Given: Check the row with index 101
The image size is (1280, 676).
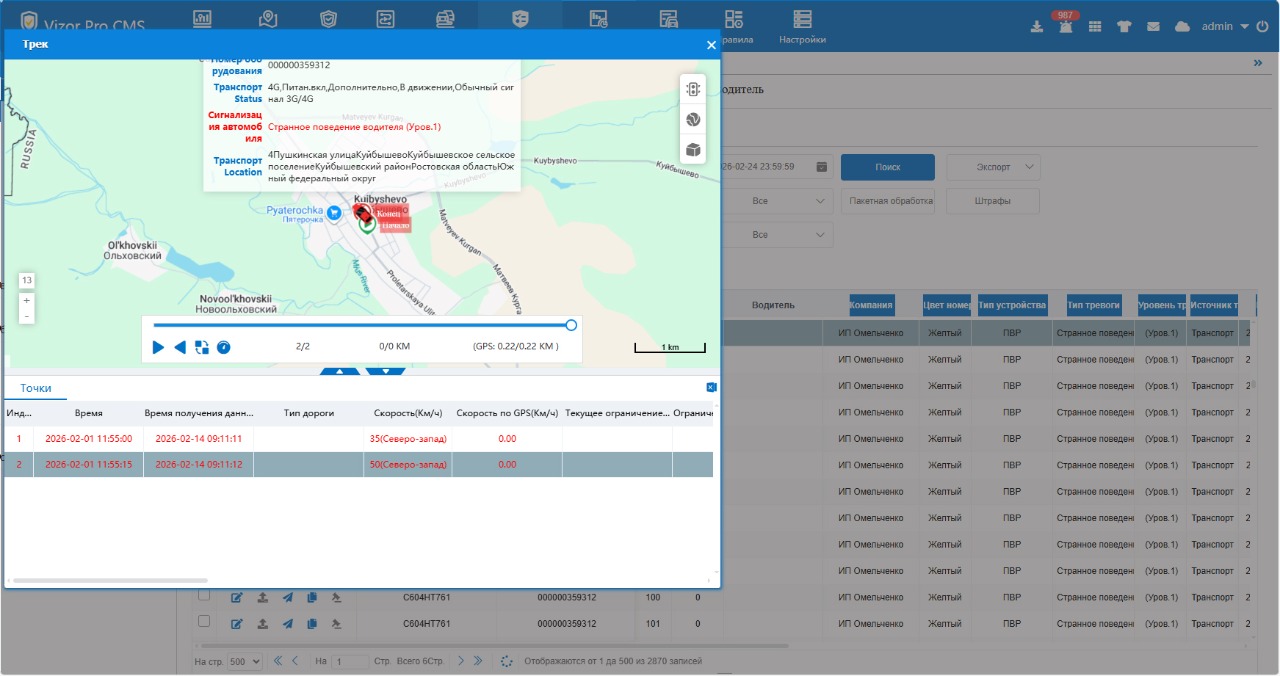Looking at the screenshot, I should coord(204,622).
